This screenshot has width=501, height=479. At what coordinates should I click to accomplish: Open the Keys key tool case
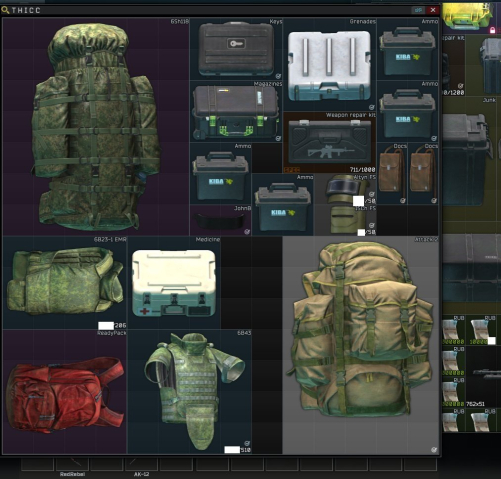(x=236, y=49)
